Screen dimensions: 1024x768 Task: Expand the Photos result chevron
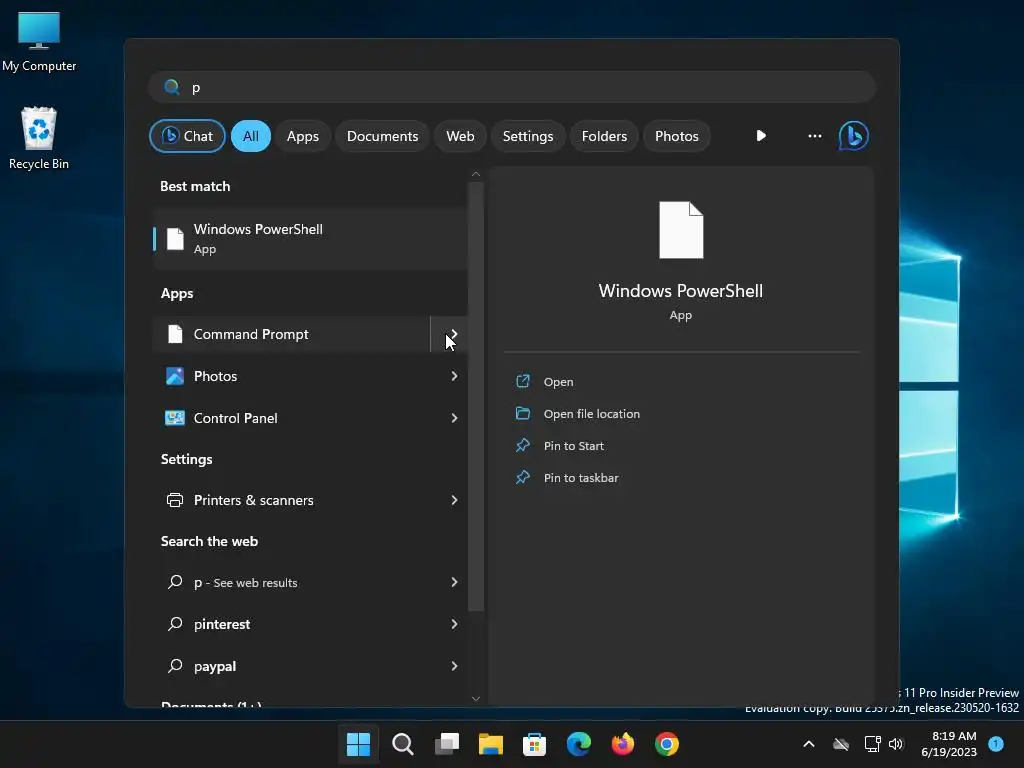point(454,376)
